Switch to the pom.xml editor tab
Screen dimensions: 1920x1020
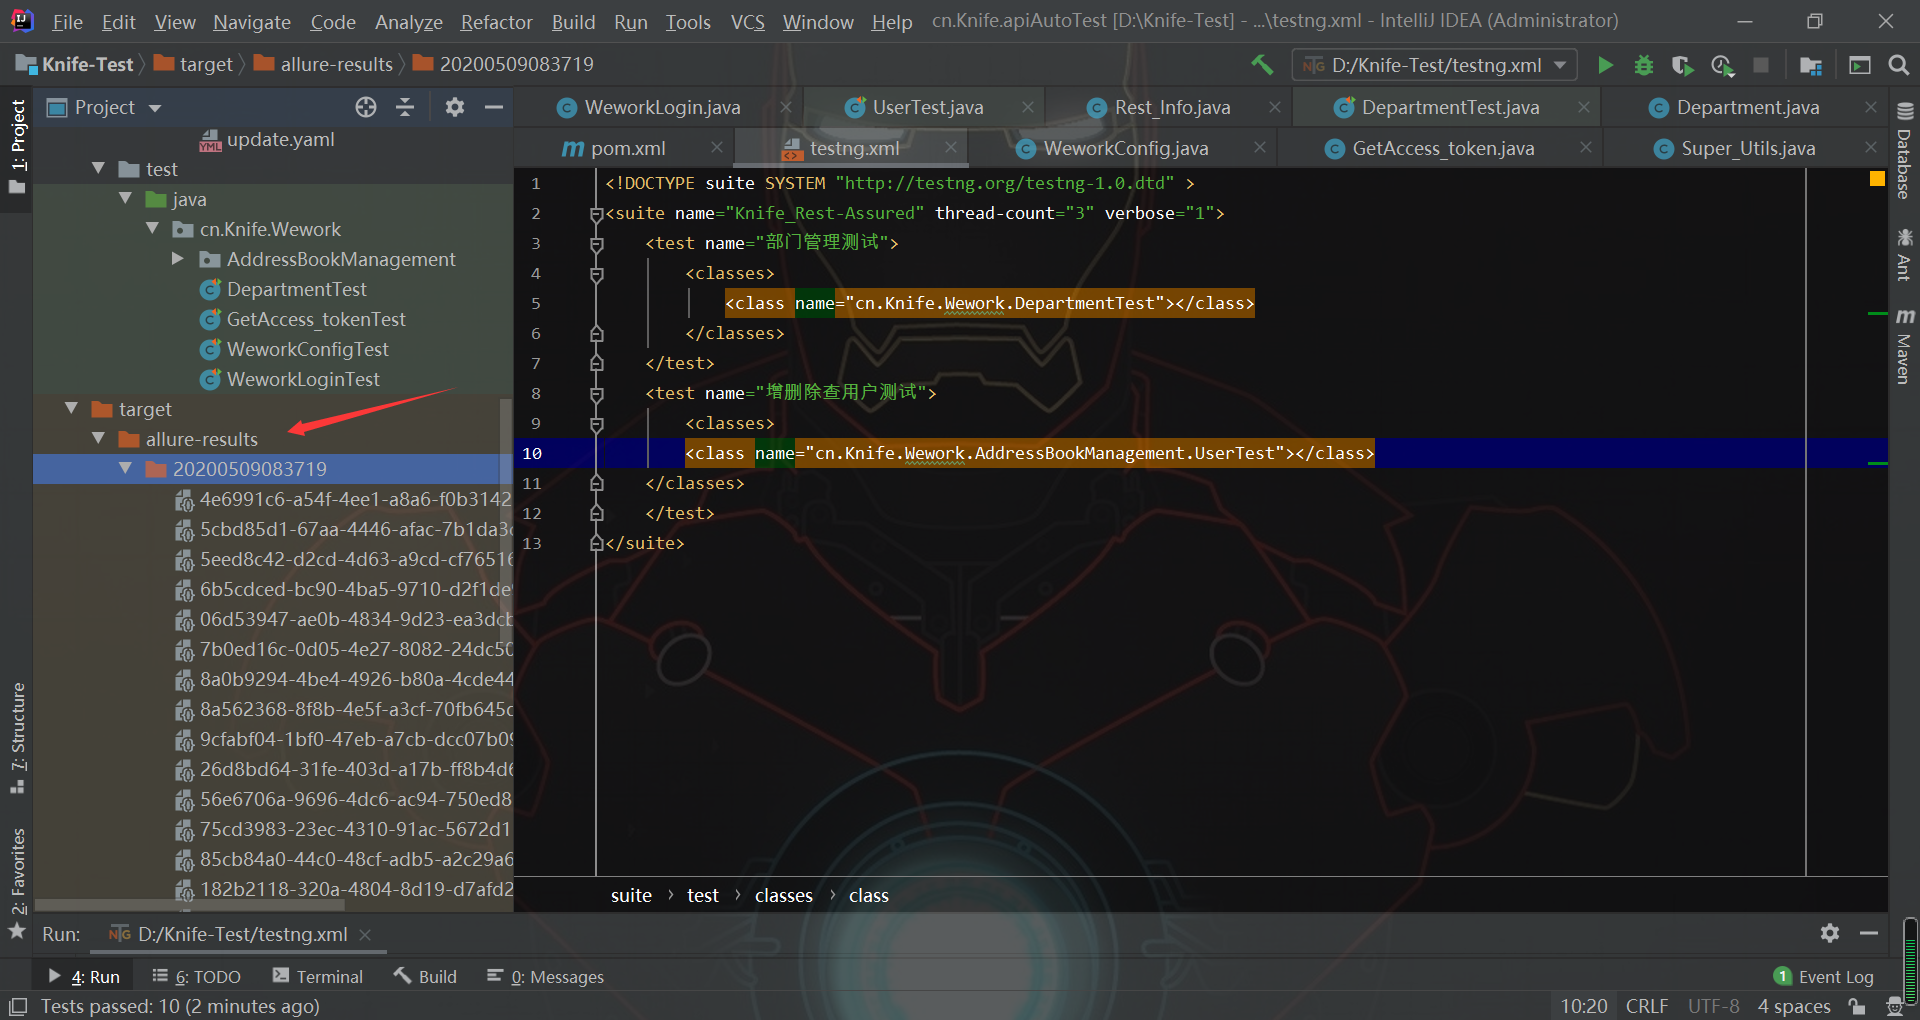(626, 149)
